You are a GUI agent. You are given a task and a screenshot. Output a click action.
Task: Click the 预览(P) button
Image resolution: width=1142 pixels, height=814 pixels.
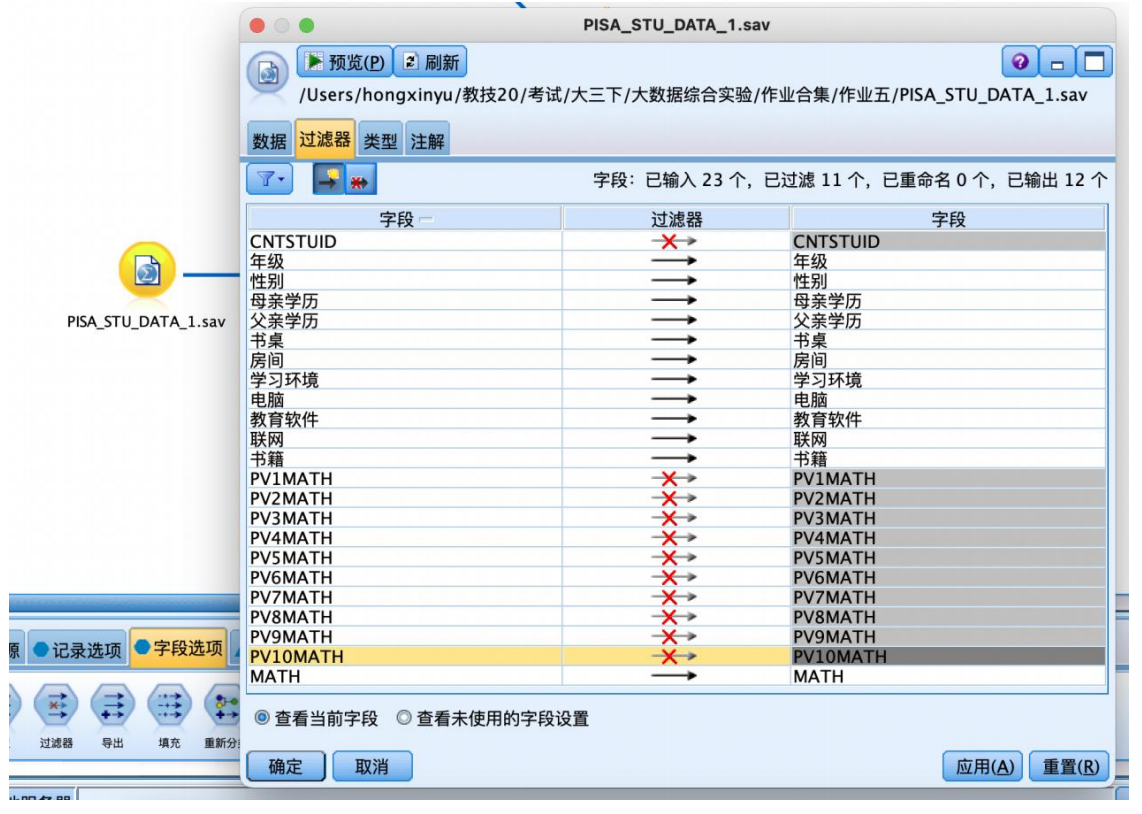(x=345, y=62)
